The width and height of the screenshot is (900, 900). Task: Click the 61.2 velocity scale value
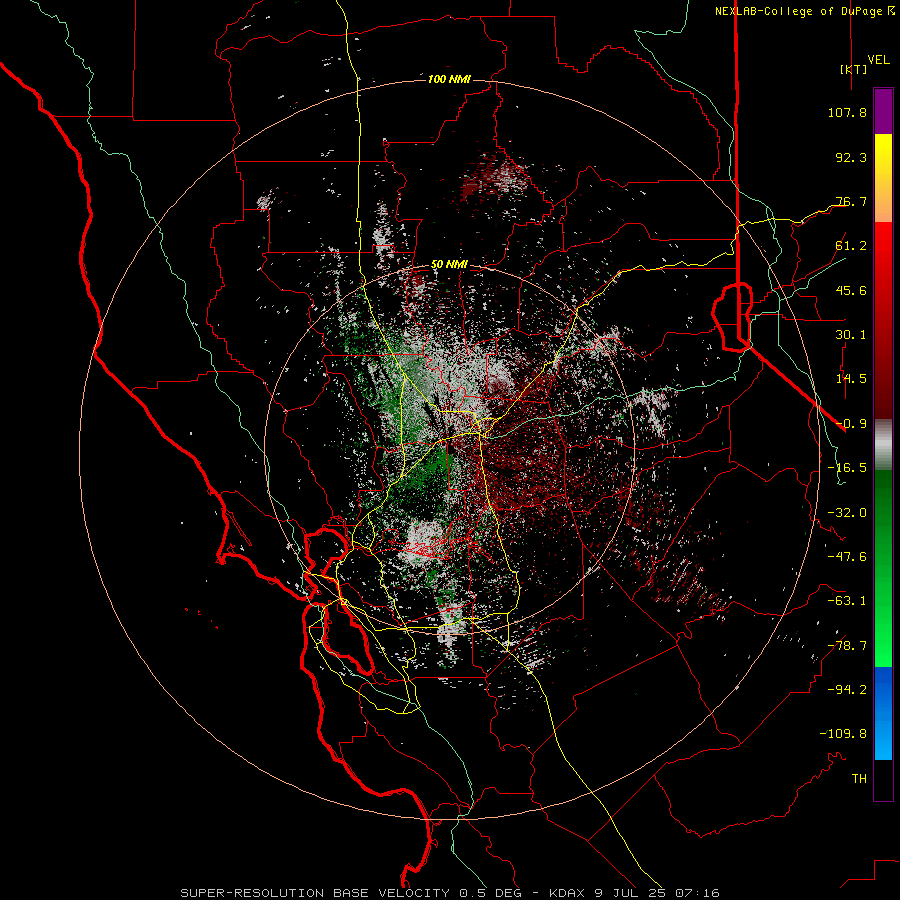851,246
